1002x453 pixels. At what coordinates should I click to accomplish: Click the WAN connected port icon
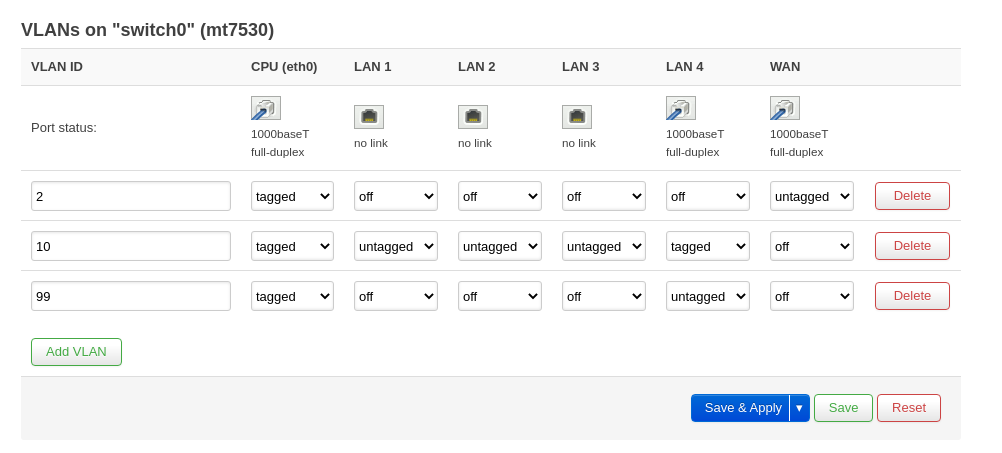785,108
